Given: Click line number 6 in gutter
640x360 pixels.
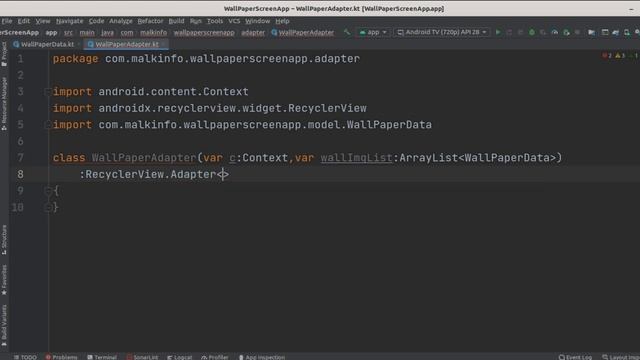Looking at the screenshot, I should 20,141.
